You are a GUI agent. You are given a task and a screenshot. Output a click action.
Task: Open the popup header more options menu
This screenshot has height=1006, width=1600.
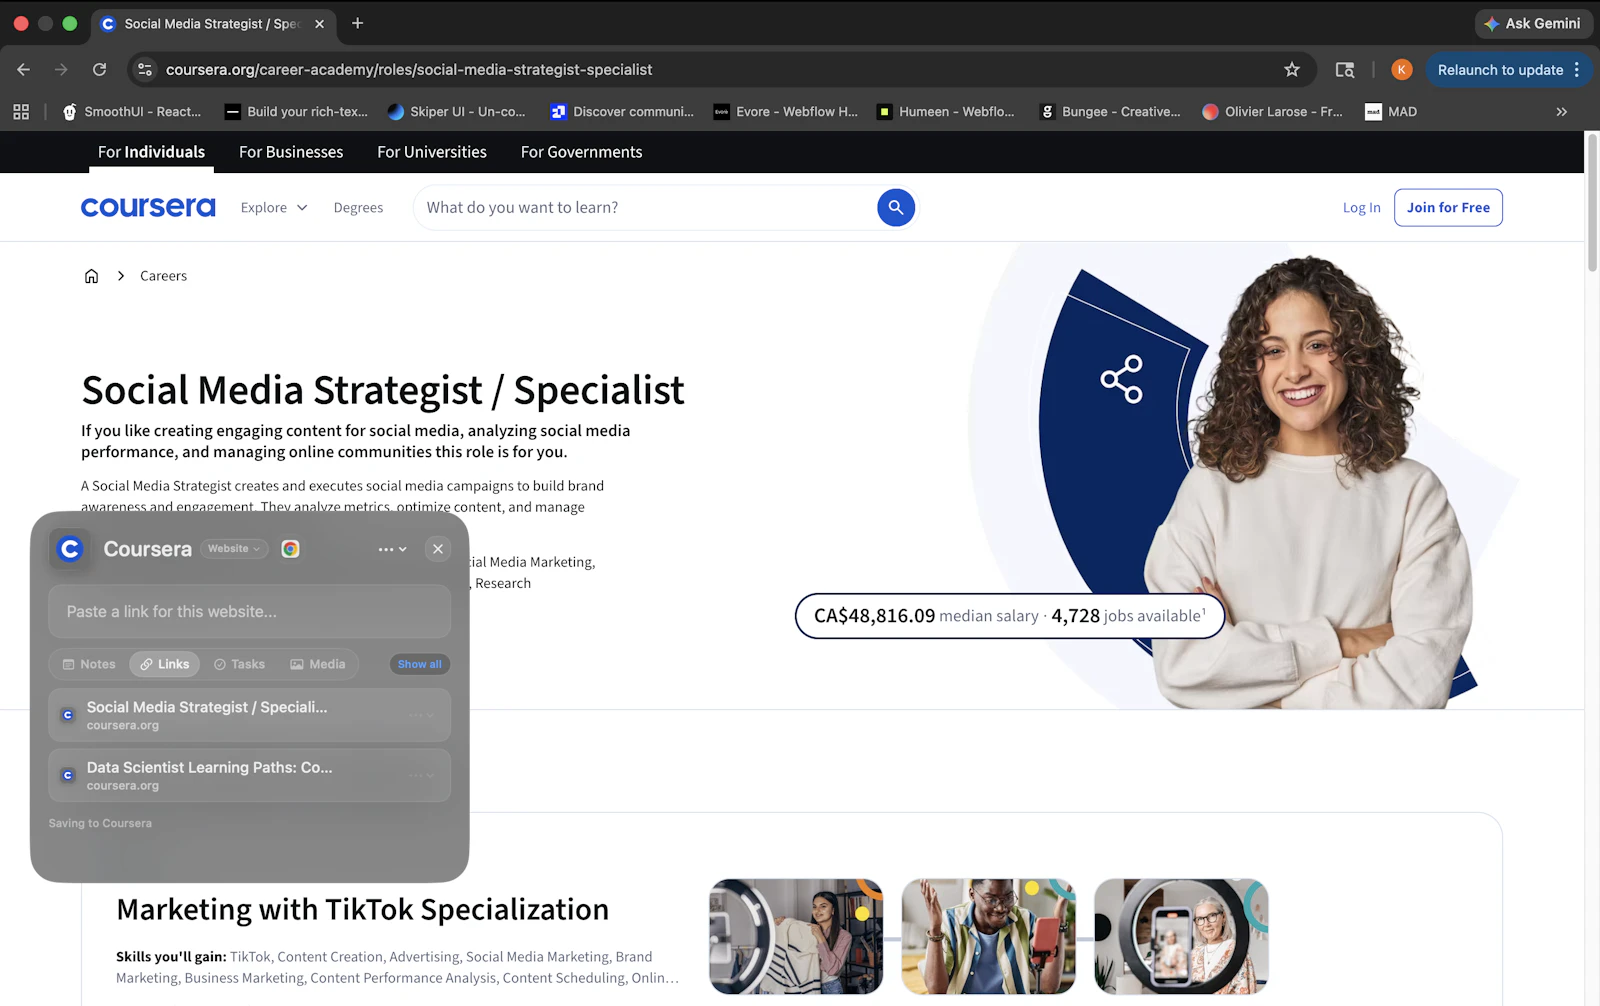click(392, 549)
